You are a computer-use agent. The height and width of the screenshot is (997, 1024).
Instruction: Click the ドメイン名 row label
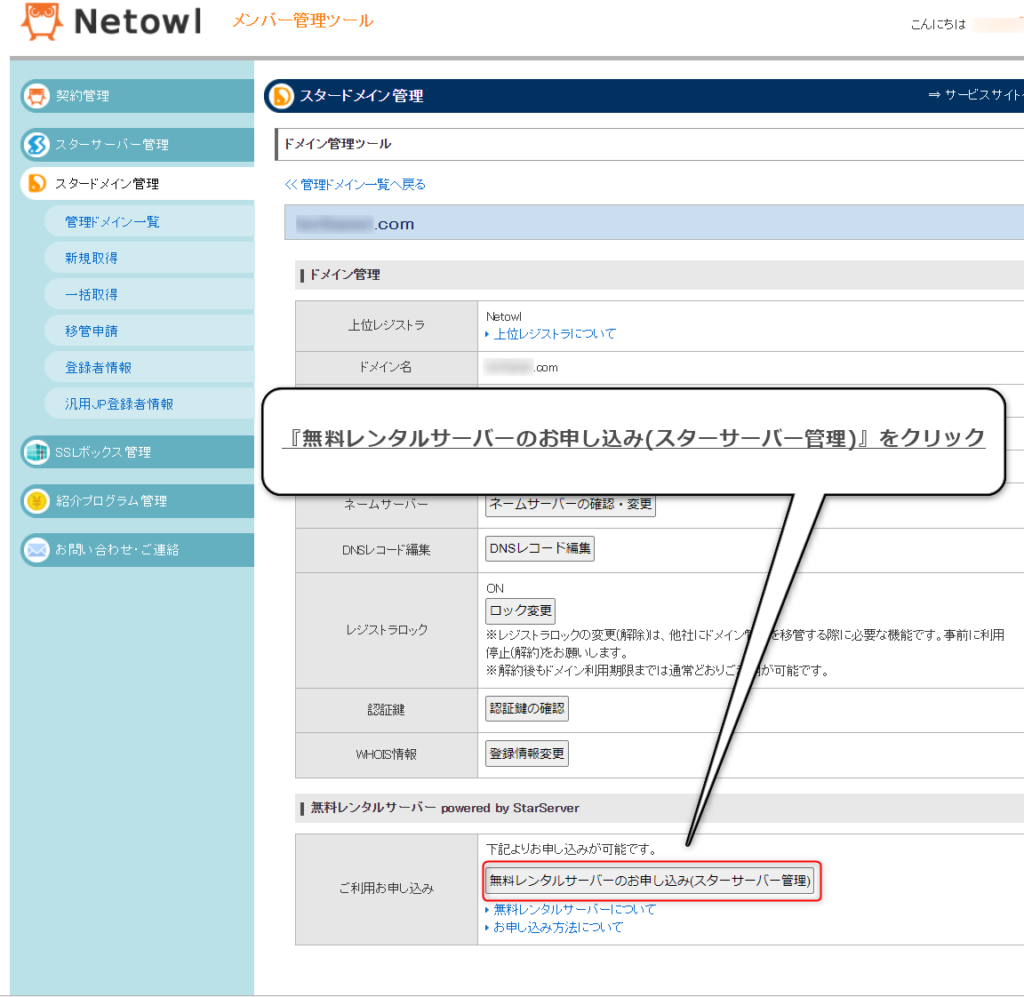[x=385, y=367]
